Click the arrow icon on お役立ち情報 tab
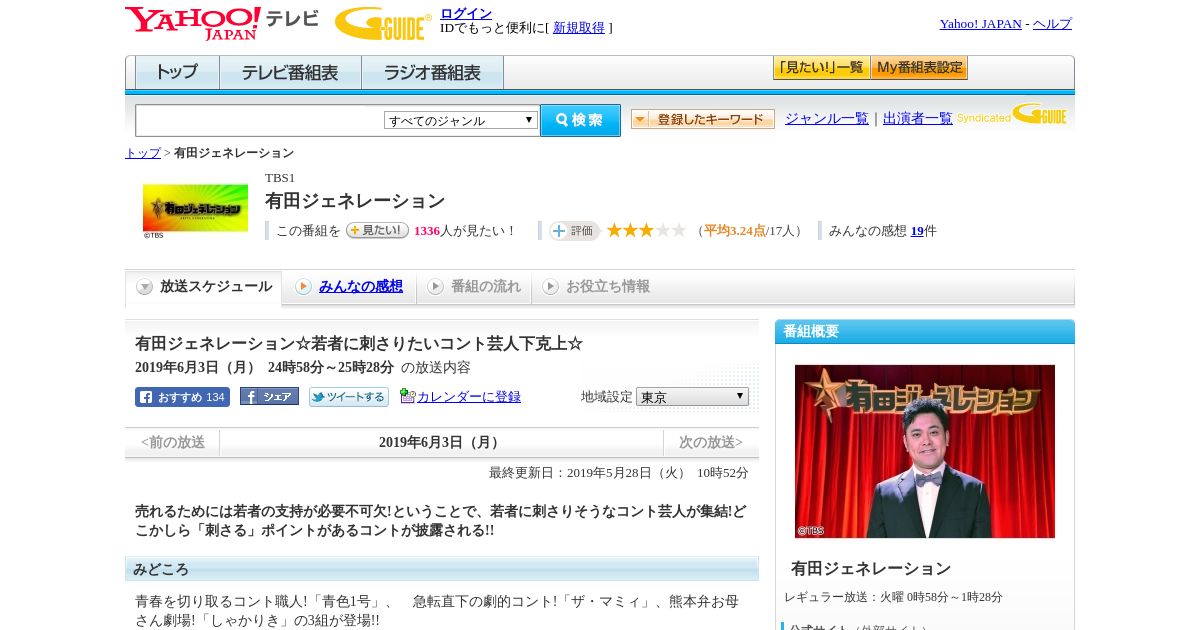This screenshot has height=630, width=1200. (550, 287)
